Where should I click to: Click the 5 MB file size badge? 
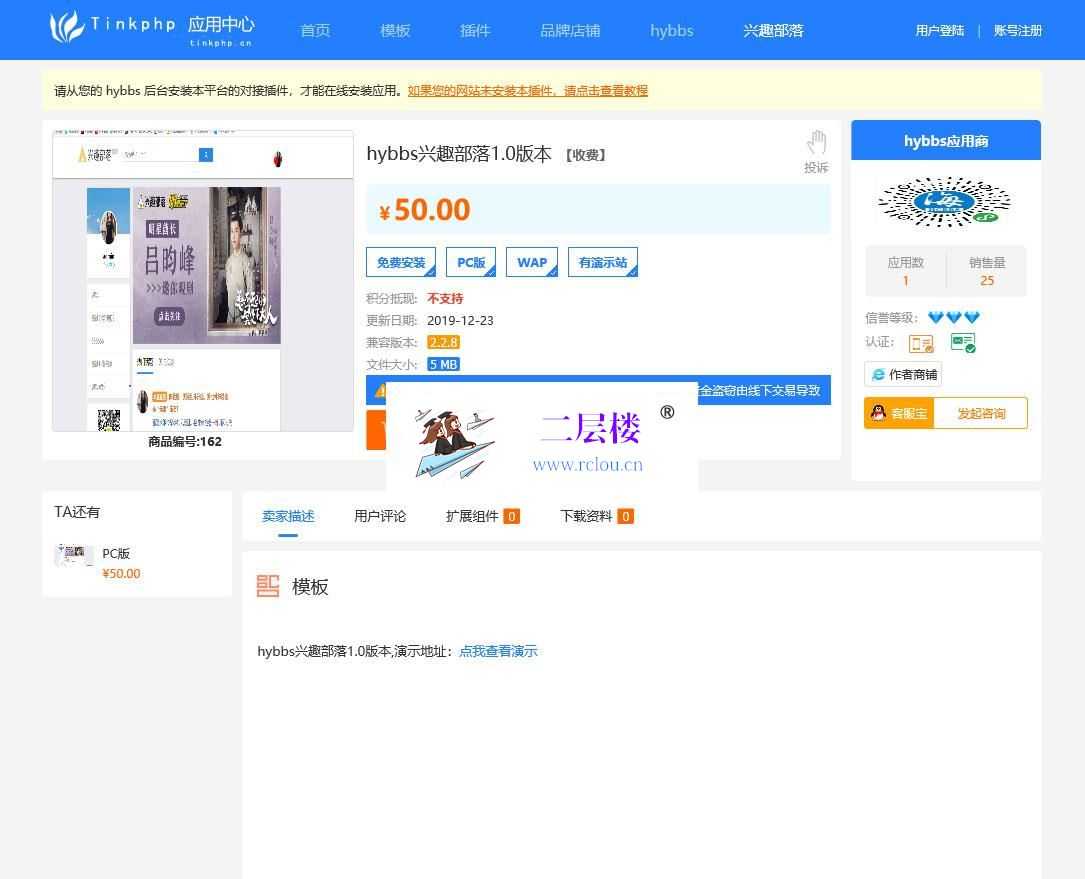(444, 365)
